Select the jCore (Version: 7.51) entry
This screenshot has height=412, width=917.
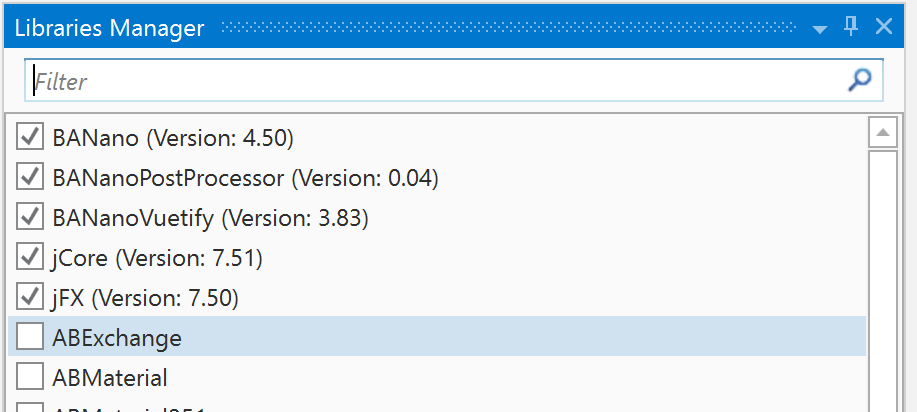pyautogui.click(x=156, y=258)
